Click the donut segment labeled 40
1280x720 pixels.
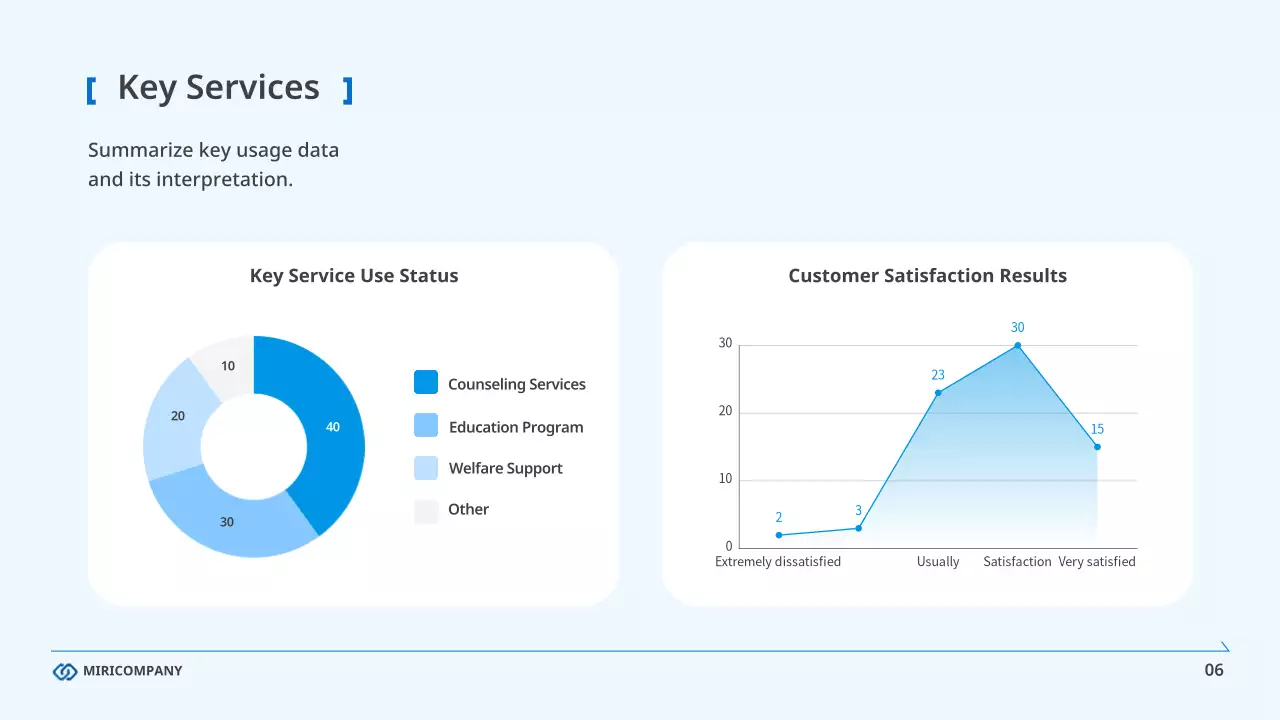[332, 427]
